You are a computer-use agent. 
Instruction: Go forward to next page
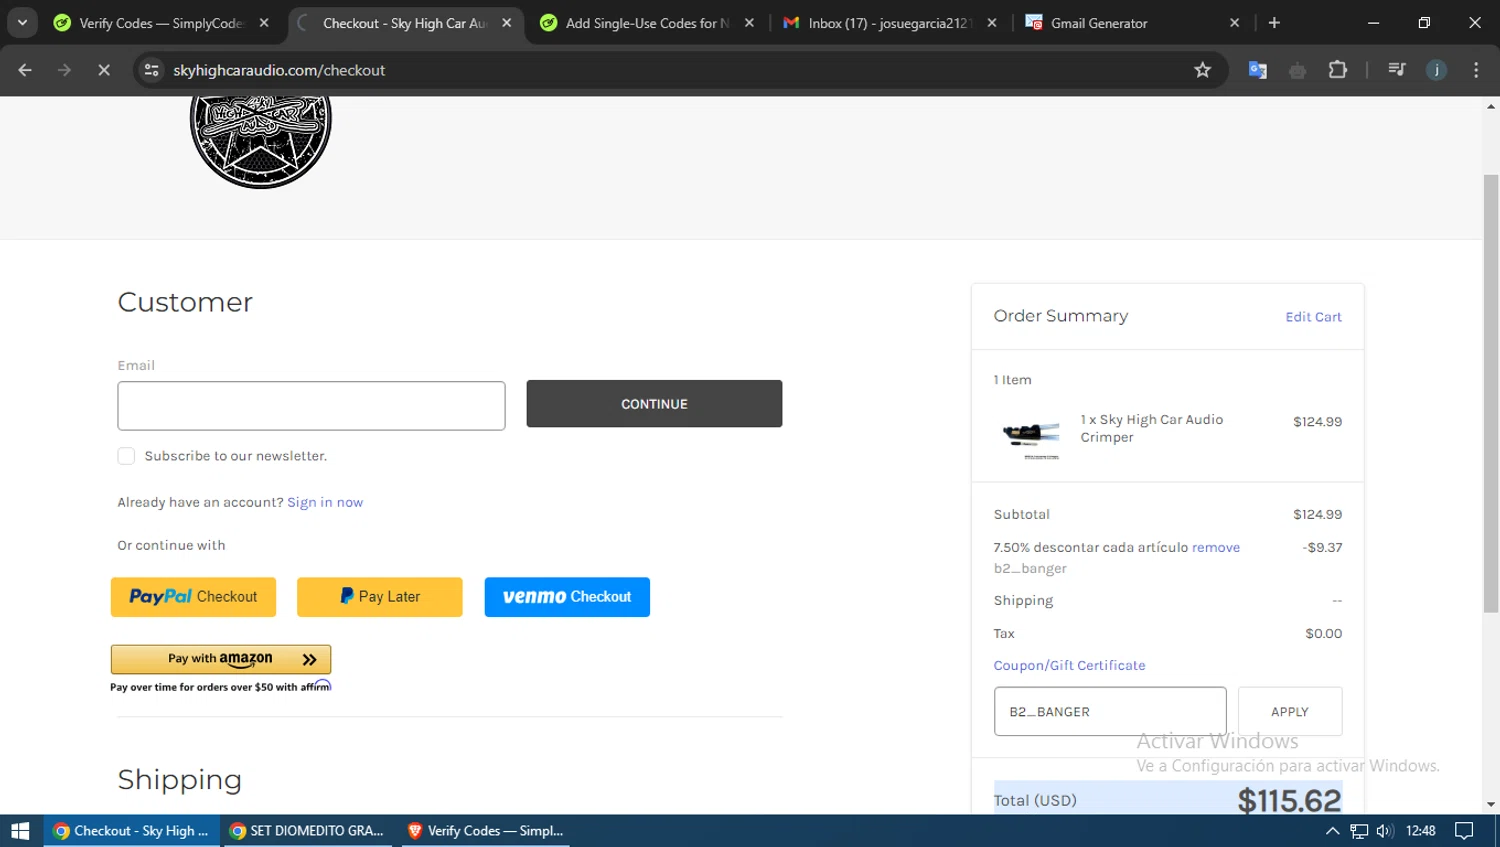pos(64,70)
